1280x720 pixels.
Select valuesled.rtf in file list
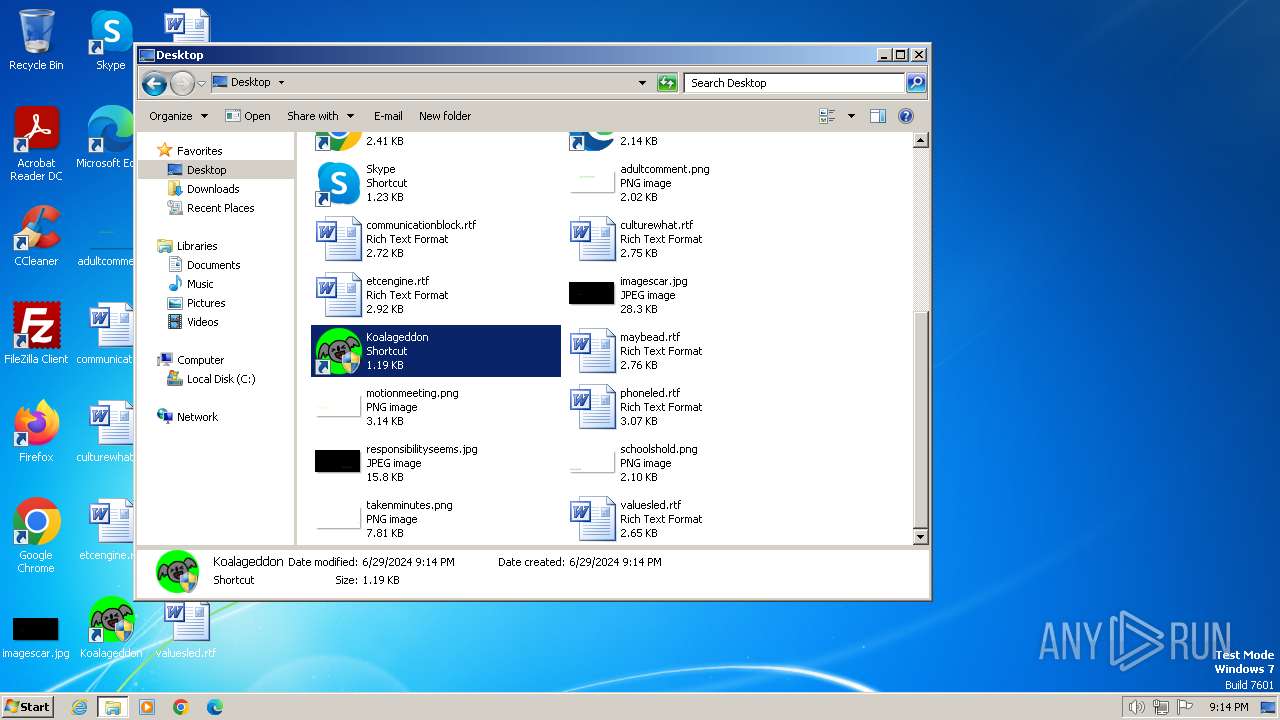[690, 519]
